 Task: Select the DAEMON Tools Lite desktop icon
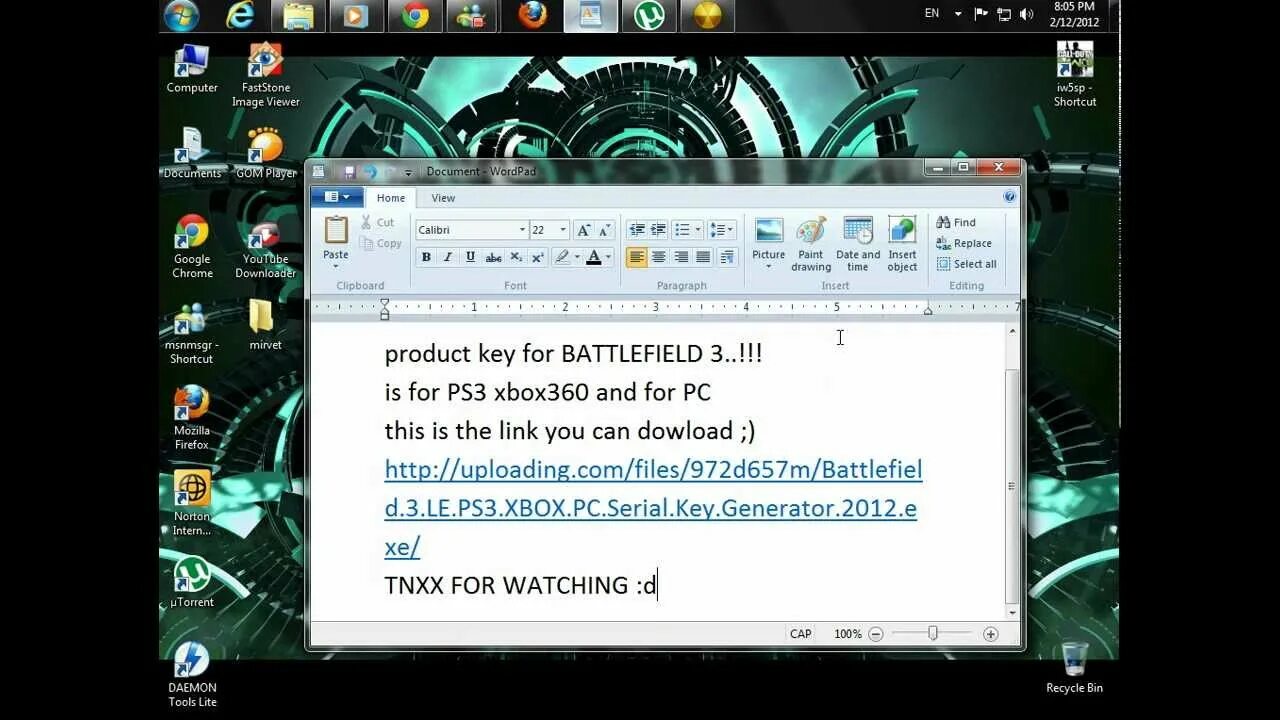click(192, 674)
